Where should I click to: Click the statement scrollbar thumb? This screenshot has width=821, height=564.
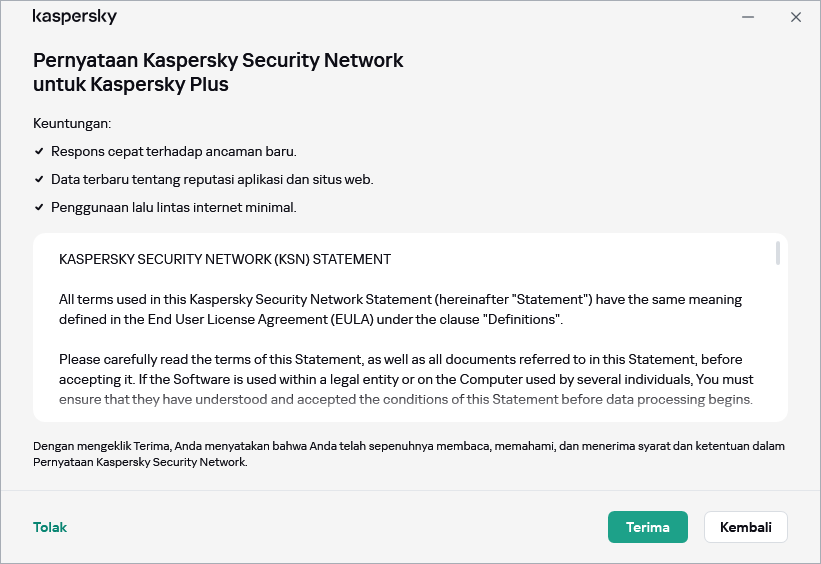point(778,253)
